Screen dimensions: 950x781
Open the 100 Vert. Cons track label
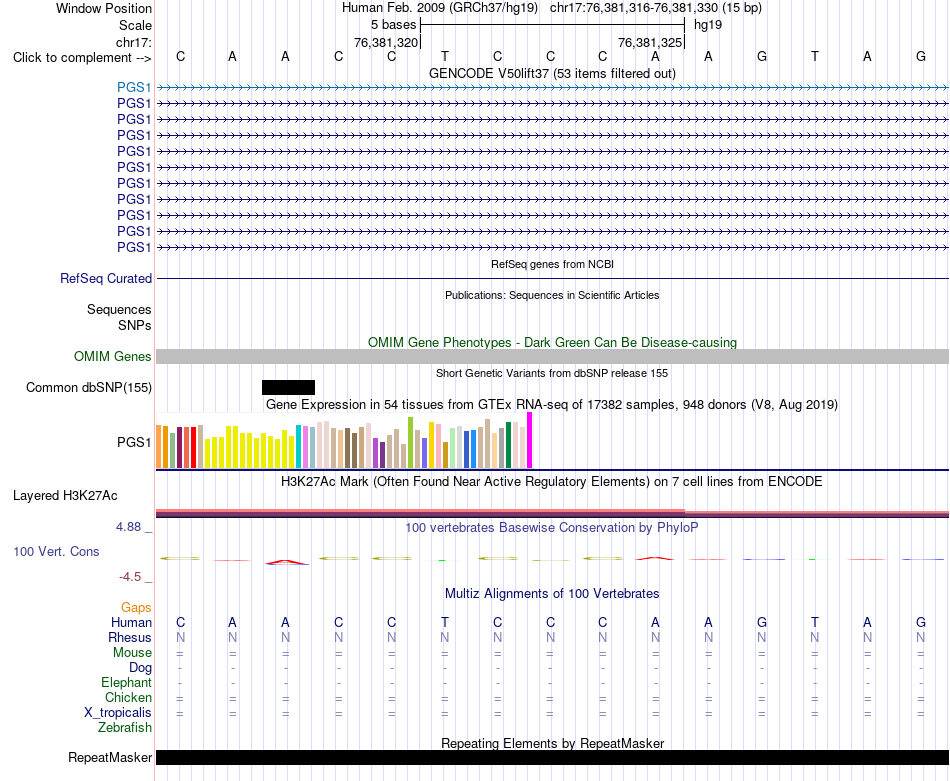pyautogui.click(x=56, y=551)
